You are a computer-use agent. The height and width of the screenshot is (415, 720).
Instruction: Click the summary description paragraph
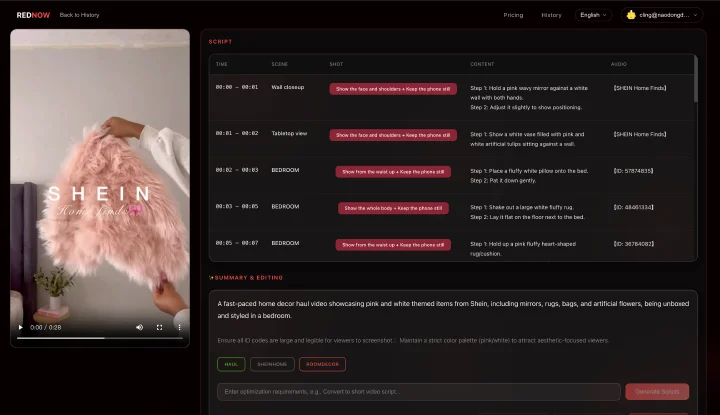pyautogui.click(x=453, y=309)
